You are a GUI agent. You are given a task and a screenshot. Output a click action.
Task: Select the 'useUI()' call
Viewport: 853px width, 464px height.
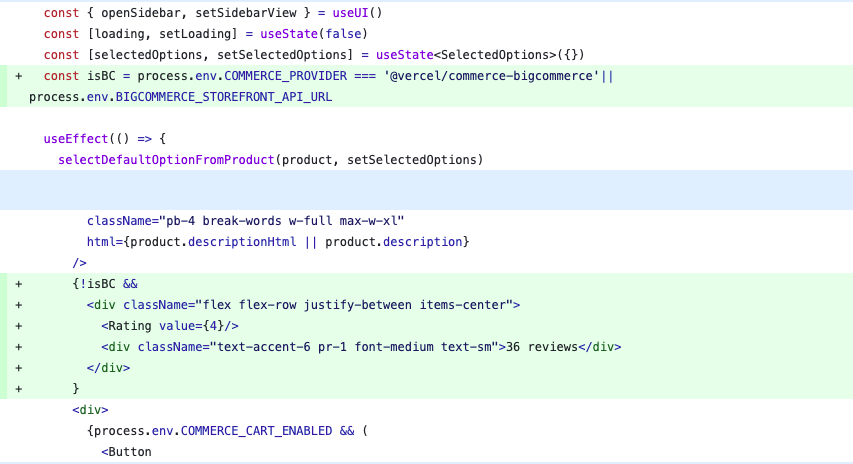[358, 13]
